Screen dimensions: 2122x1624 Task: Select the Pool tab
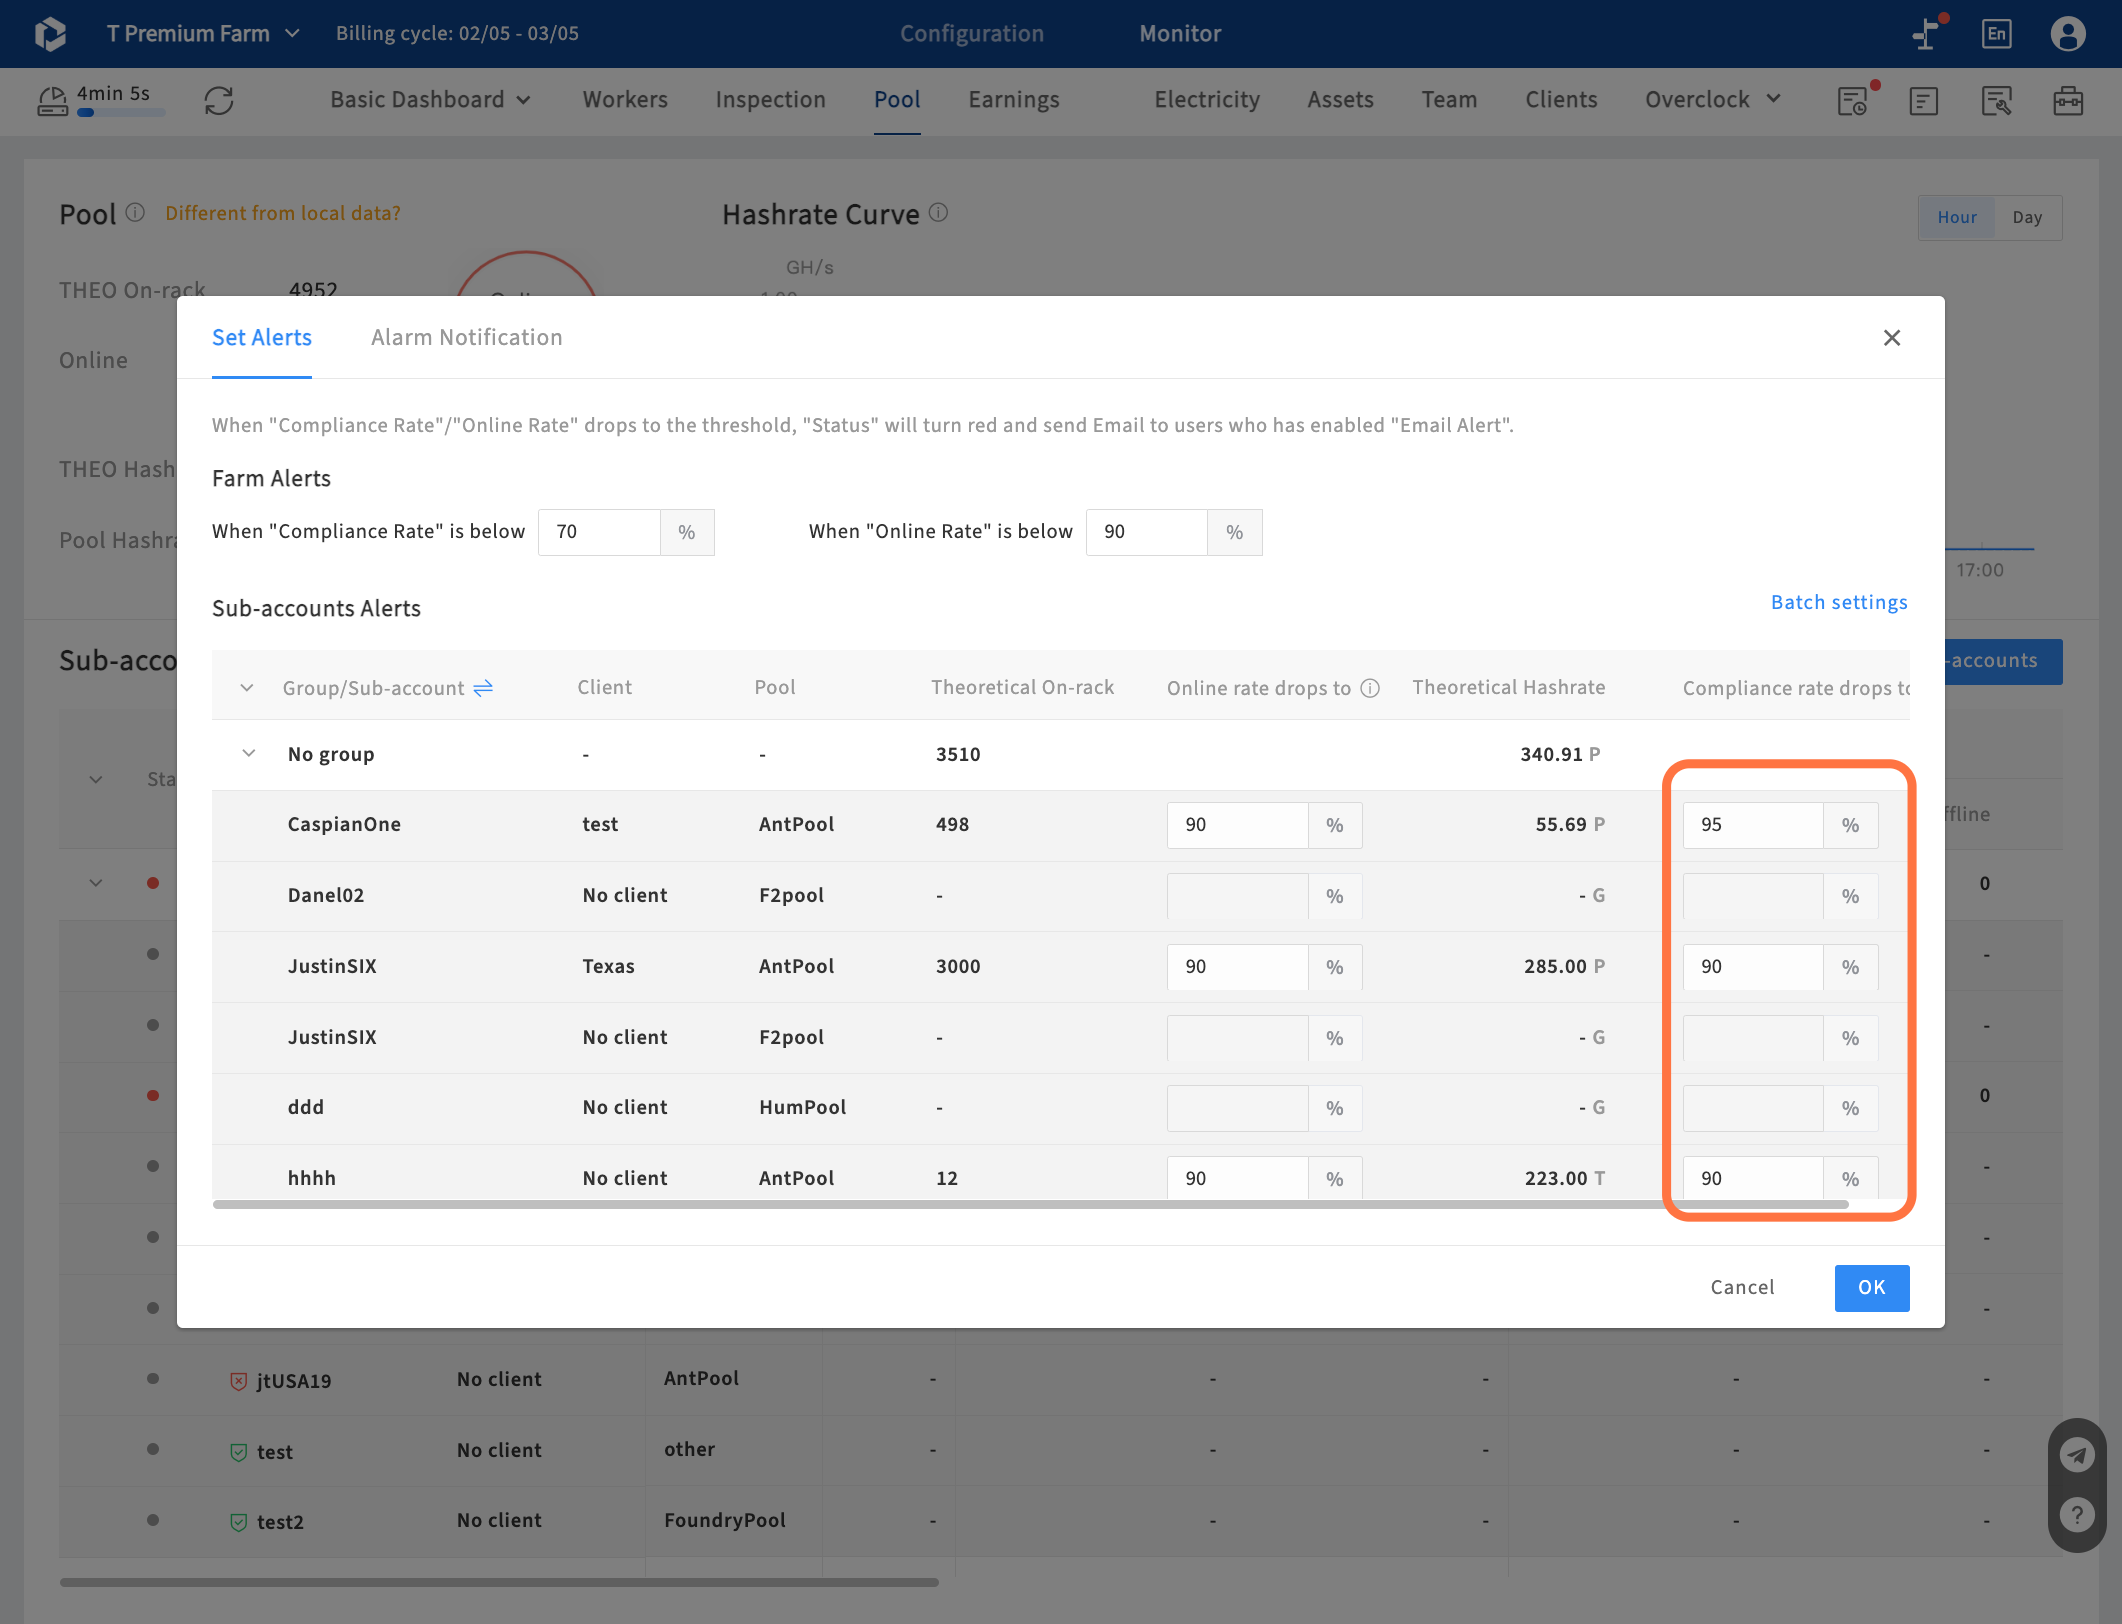coord(897,100)
